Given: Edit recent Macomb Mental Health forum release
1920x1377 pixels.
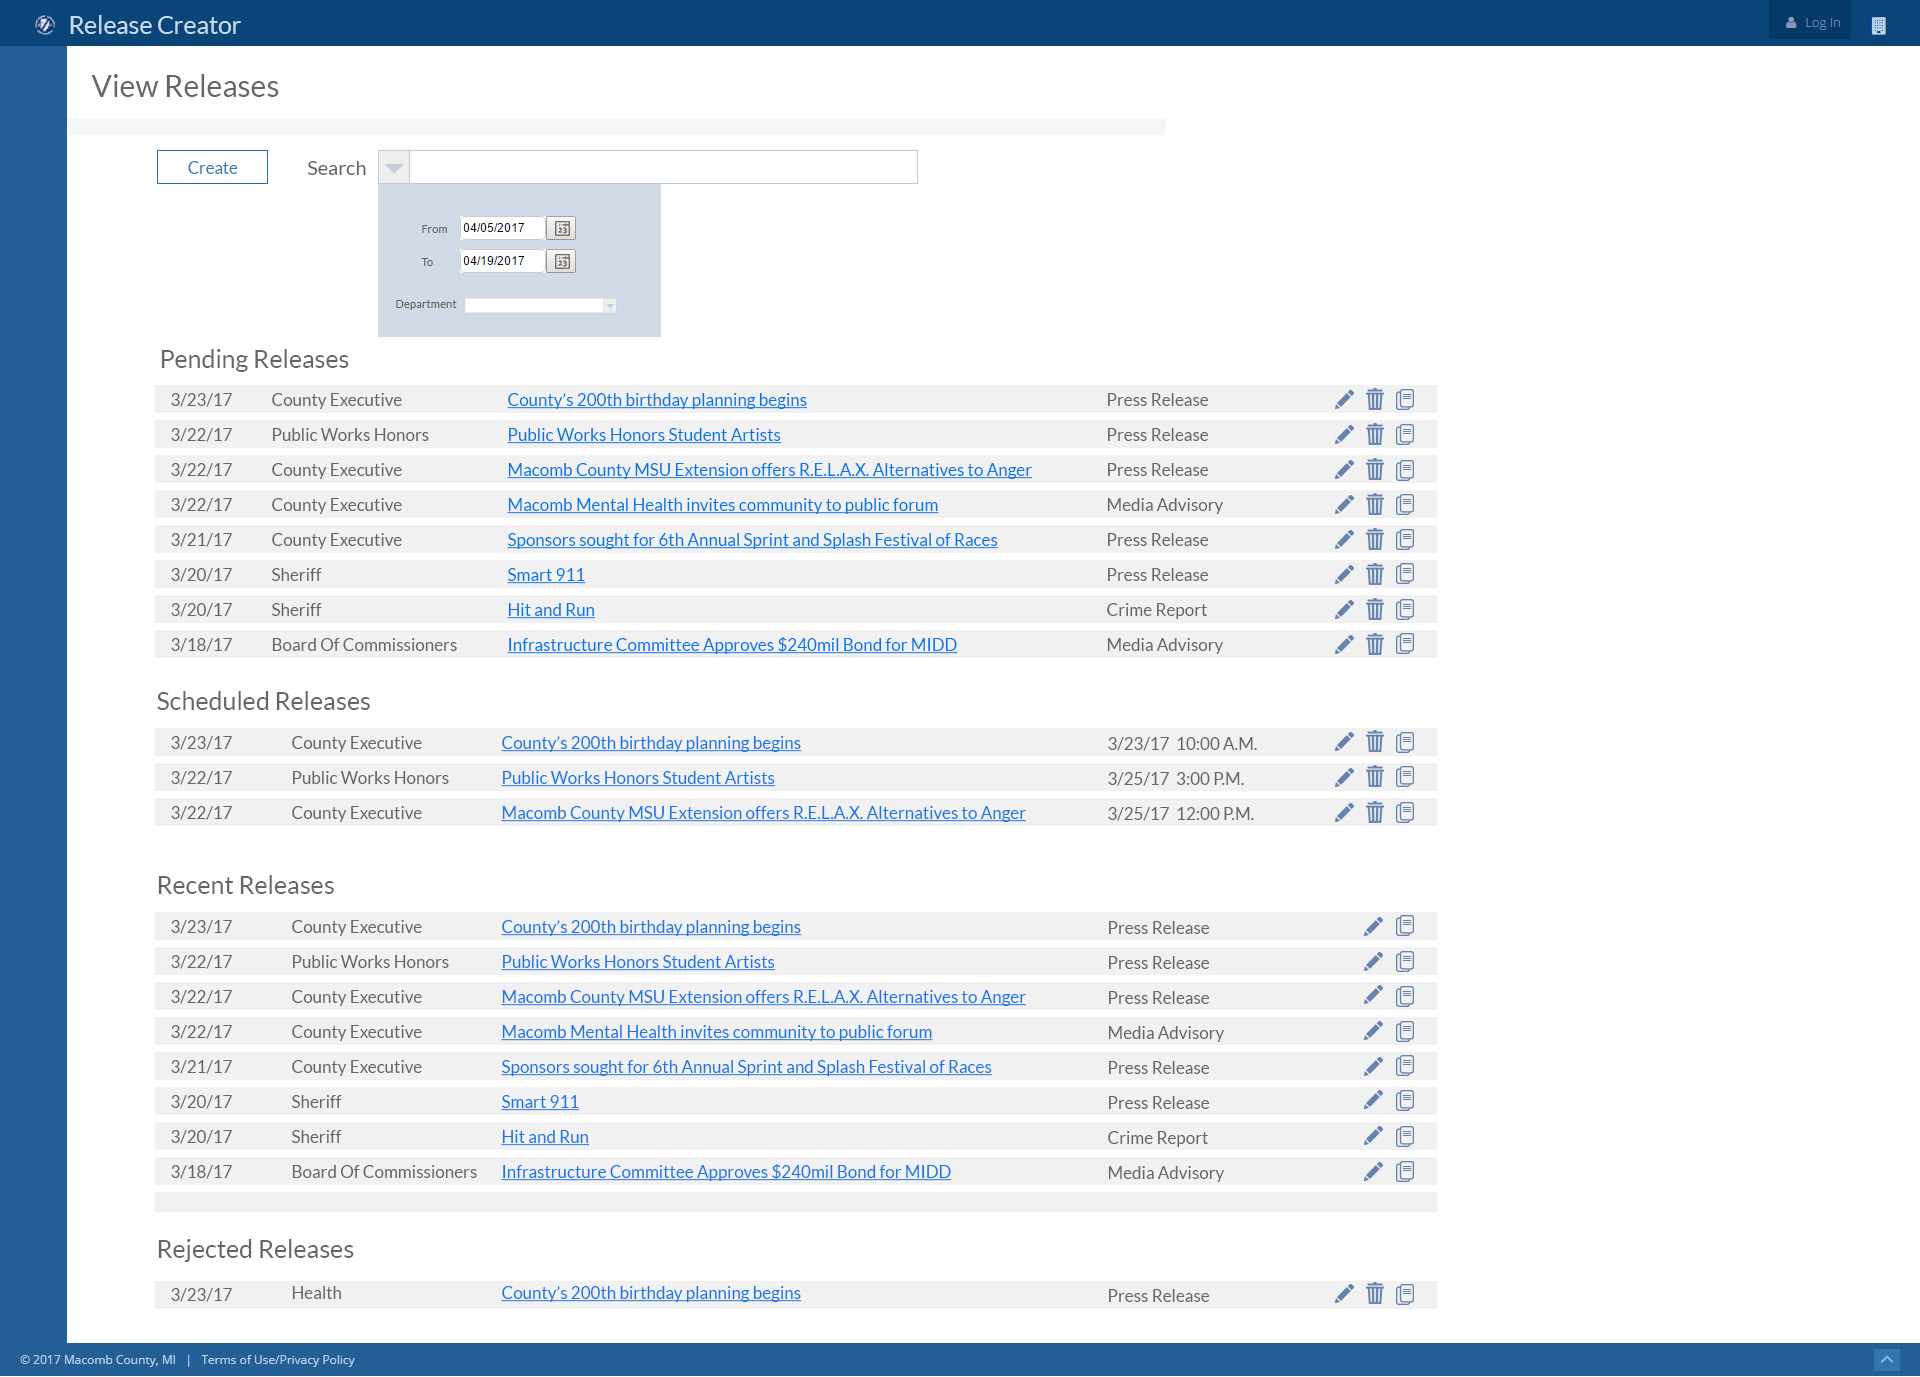Looking at the screenshot, I should tap(1373, 1031).
